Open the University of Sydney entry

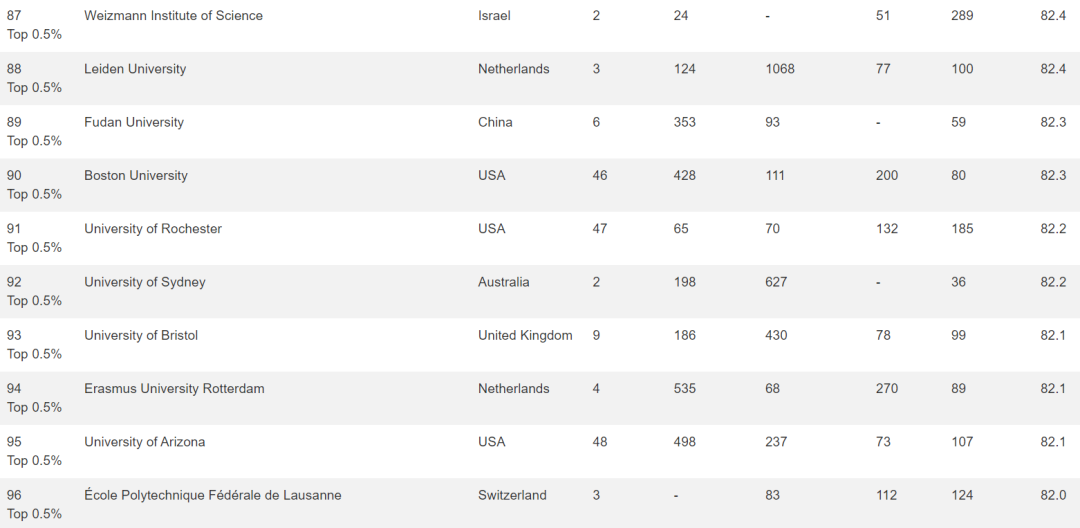click(145, 282)
